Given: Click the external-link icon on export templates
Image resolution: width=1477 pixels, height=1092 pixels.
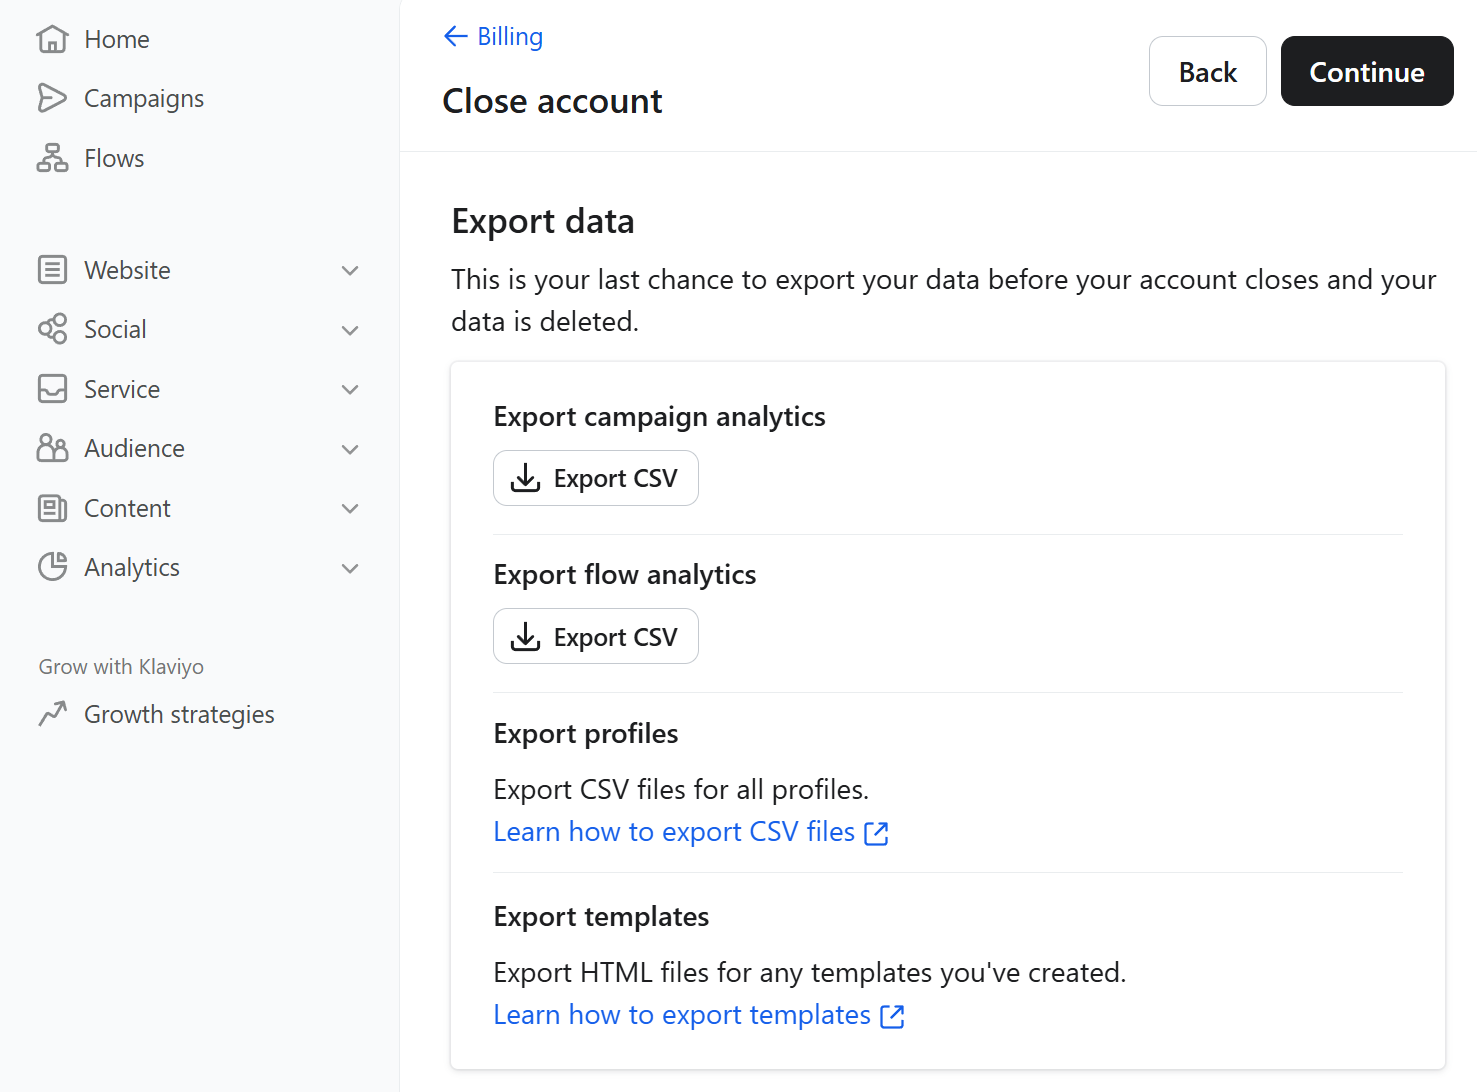Looking at the screenshot, I should (891, 1015).
